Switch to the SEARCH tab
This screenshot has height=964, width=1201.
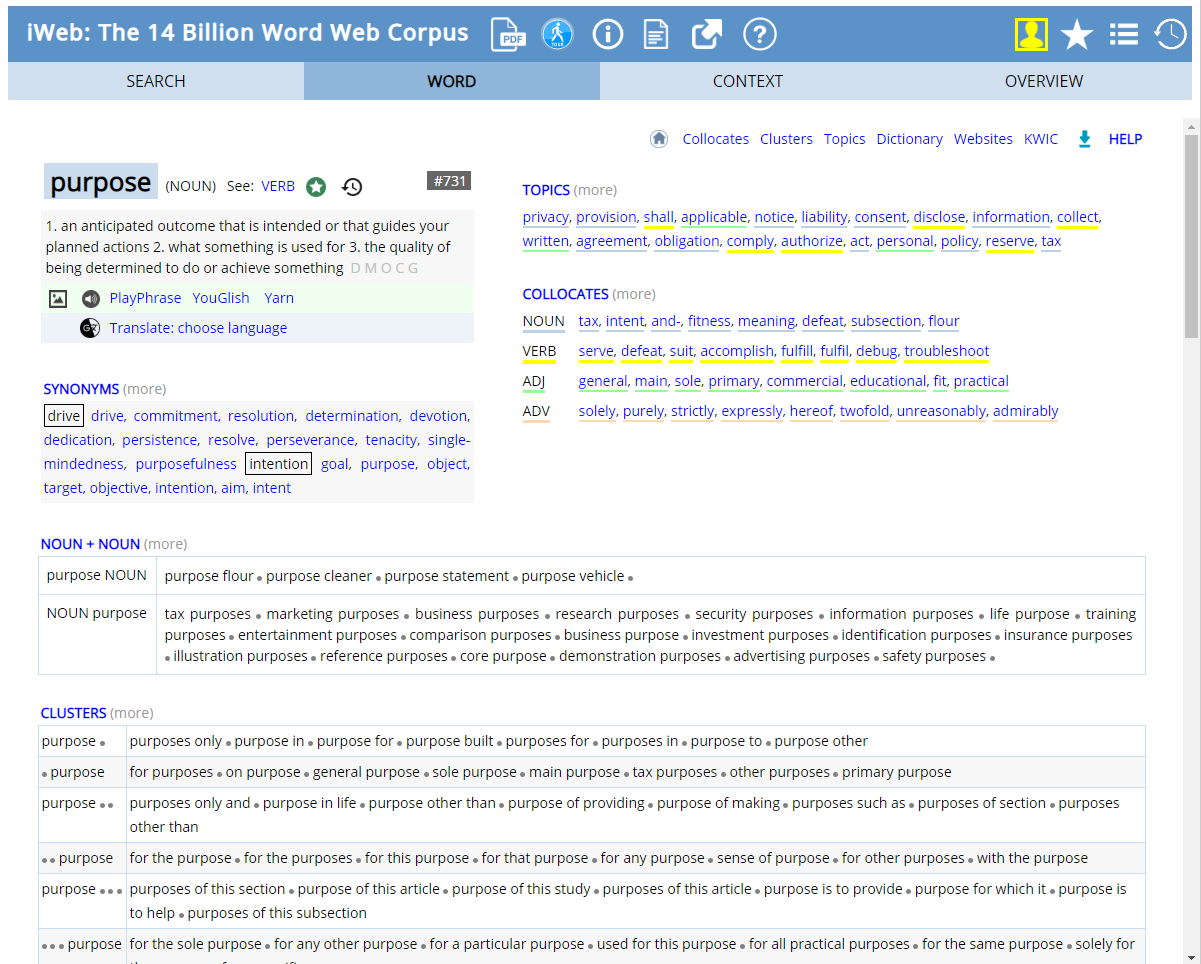156,81
